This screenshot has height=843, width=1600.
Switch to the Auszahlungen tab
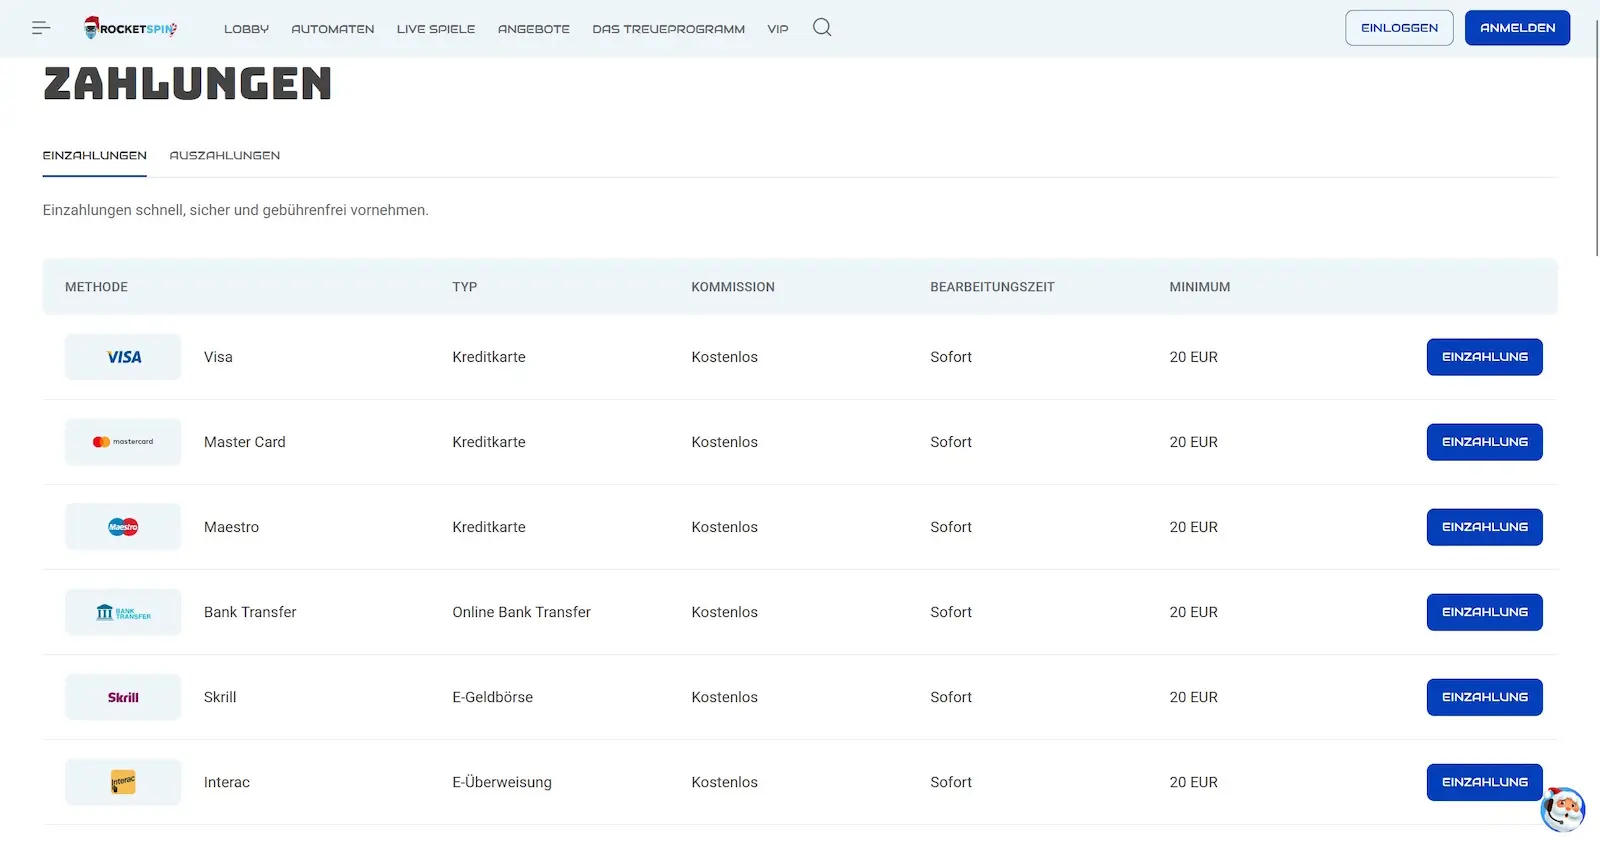coord(225,156)
